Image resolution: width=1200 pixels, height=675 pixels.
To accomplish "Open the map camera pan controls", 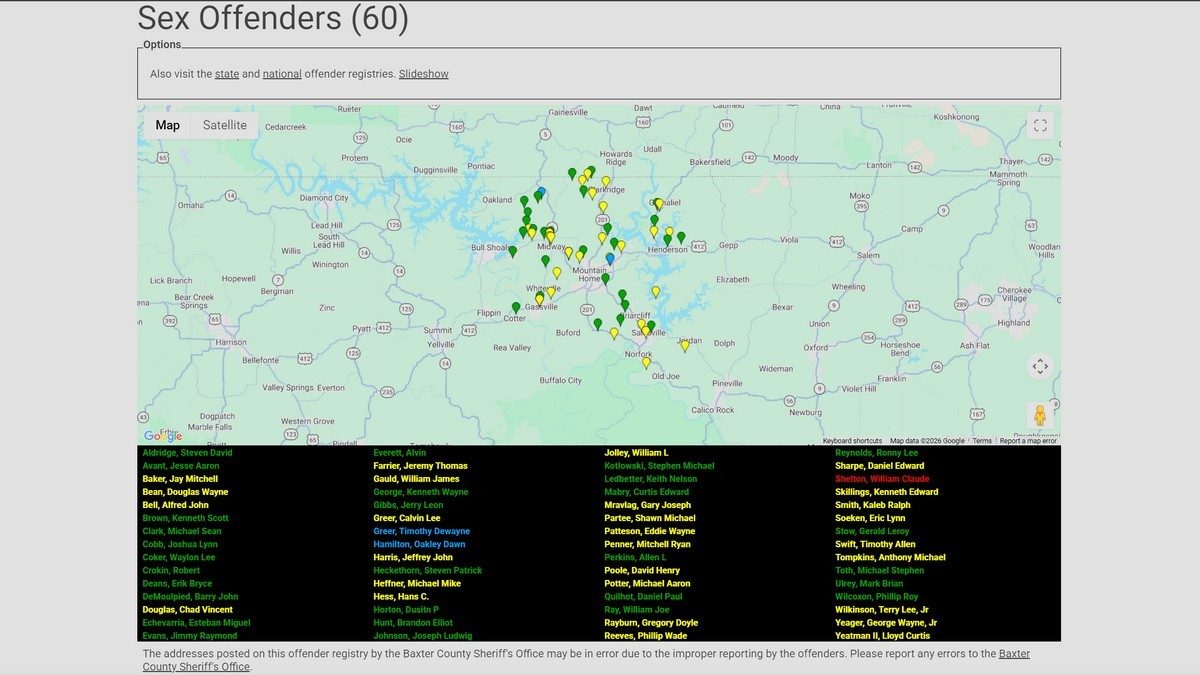I will pos(1040,366).
